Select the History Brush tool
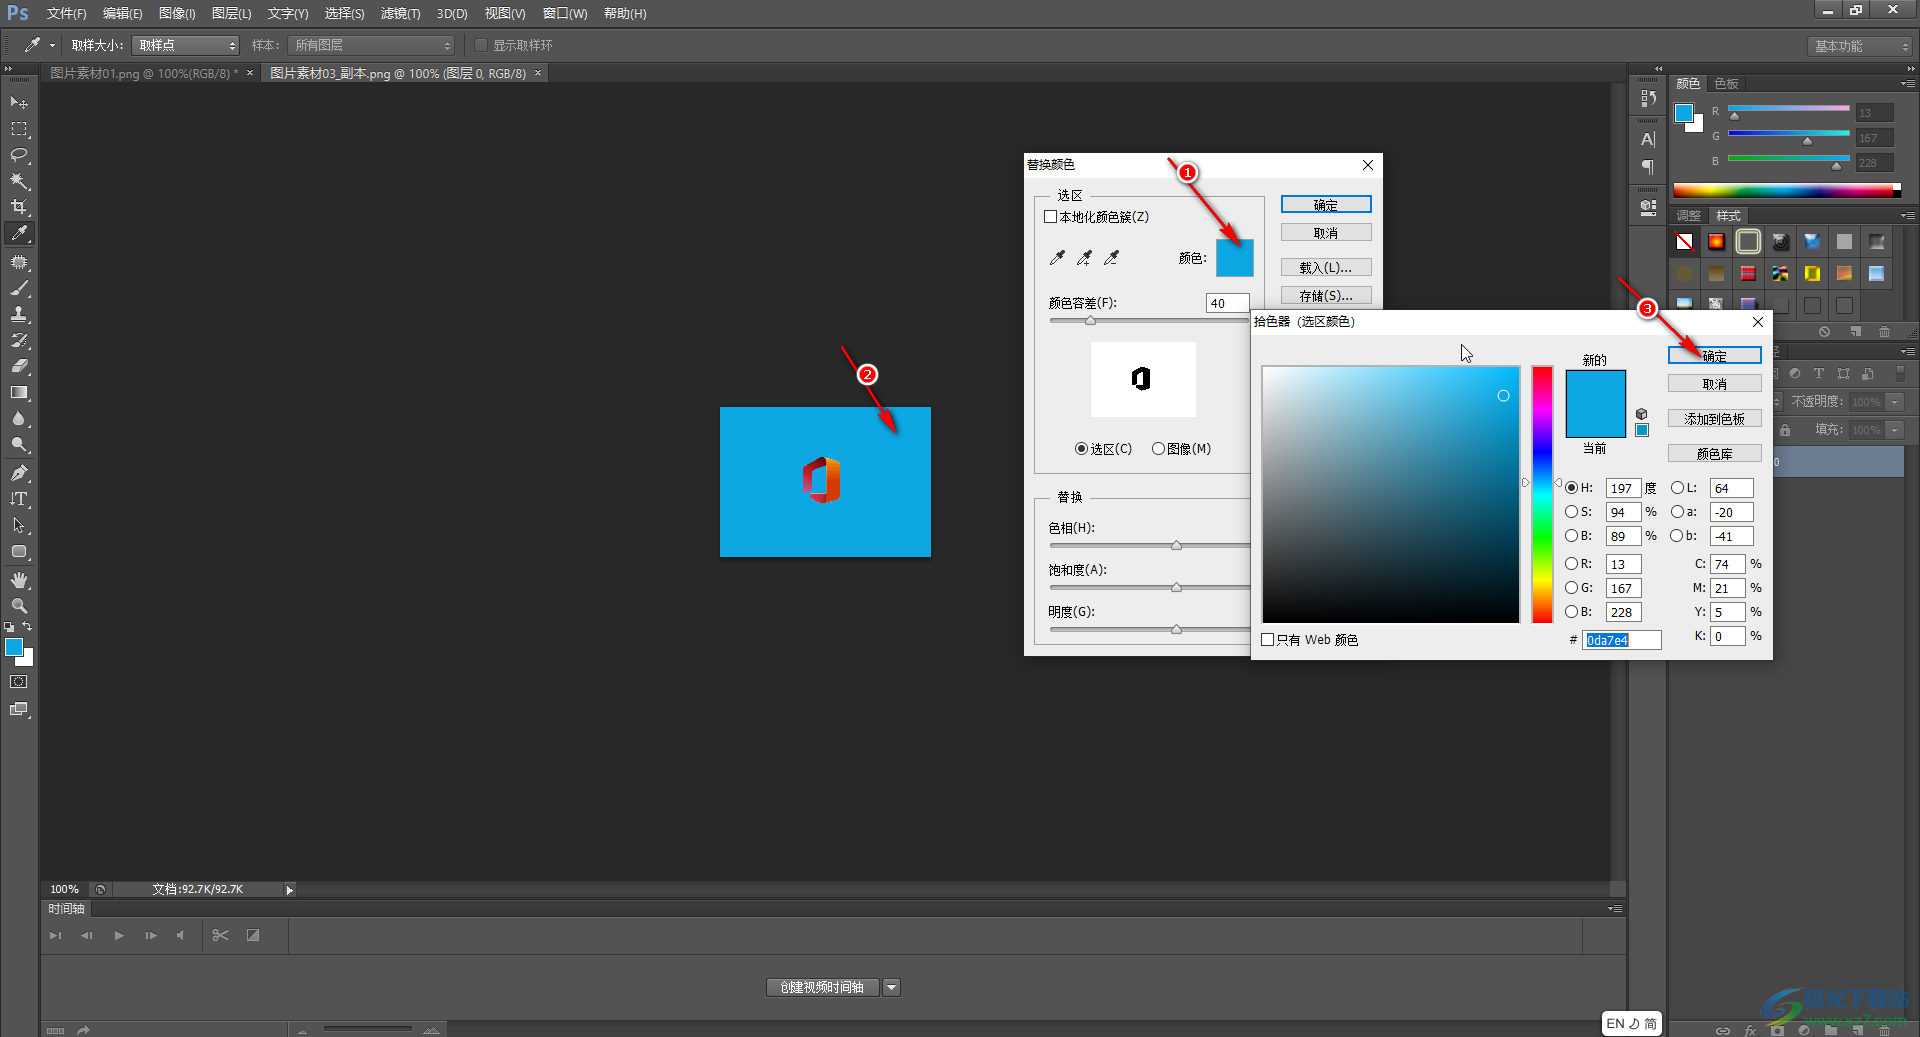The image size is (1920, 1037). pyautogui.click(x=19, y=340)
